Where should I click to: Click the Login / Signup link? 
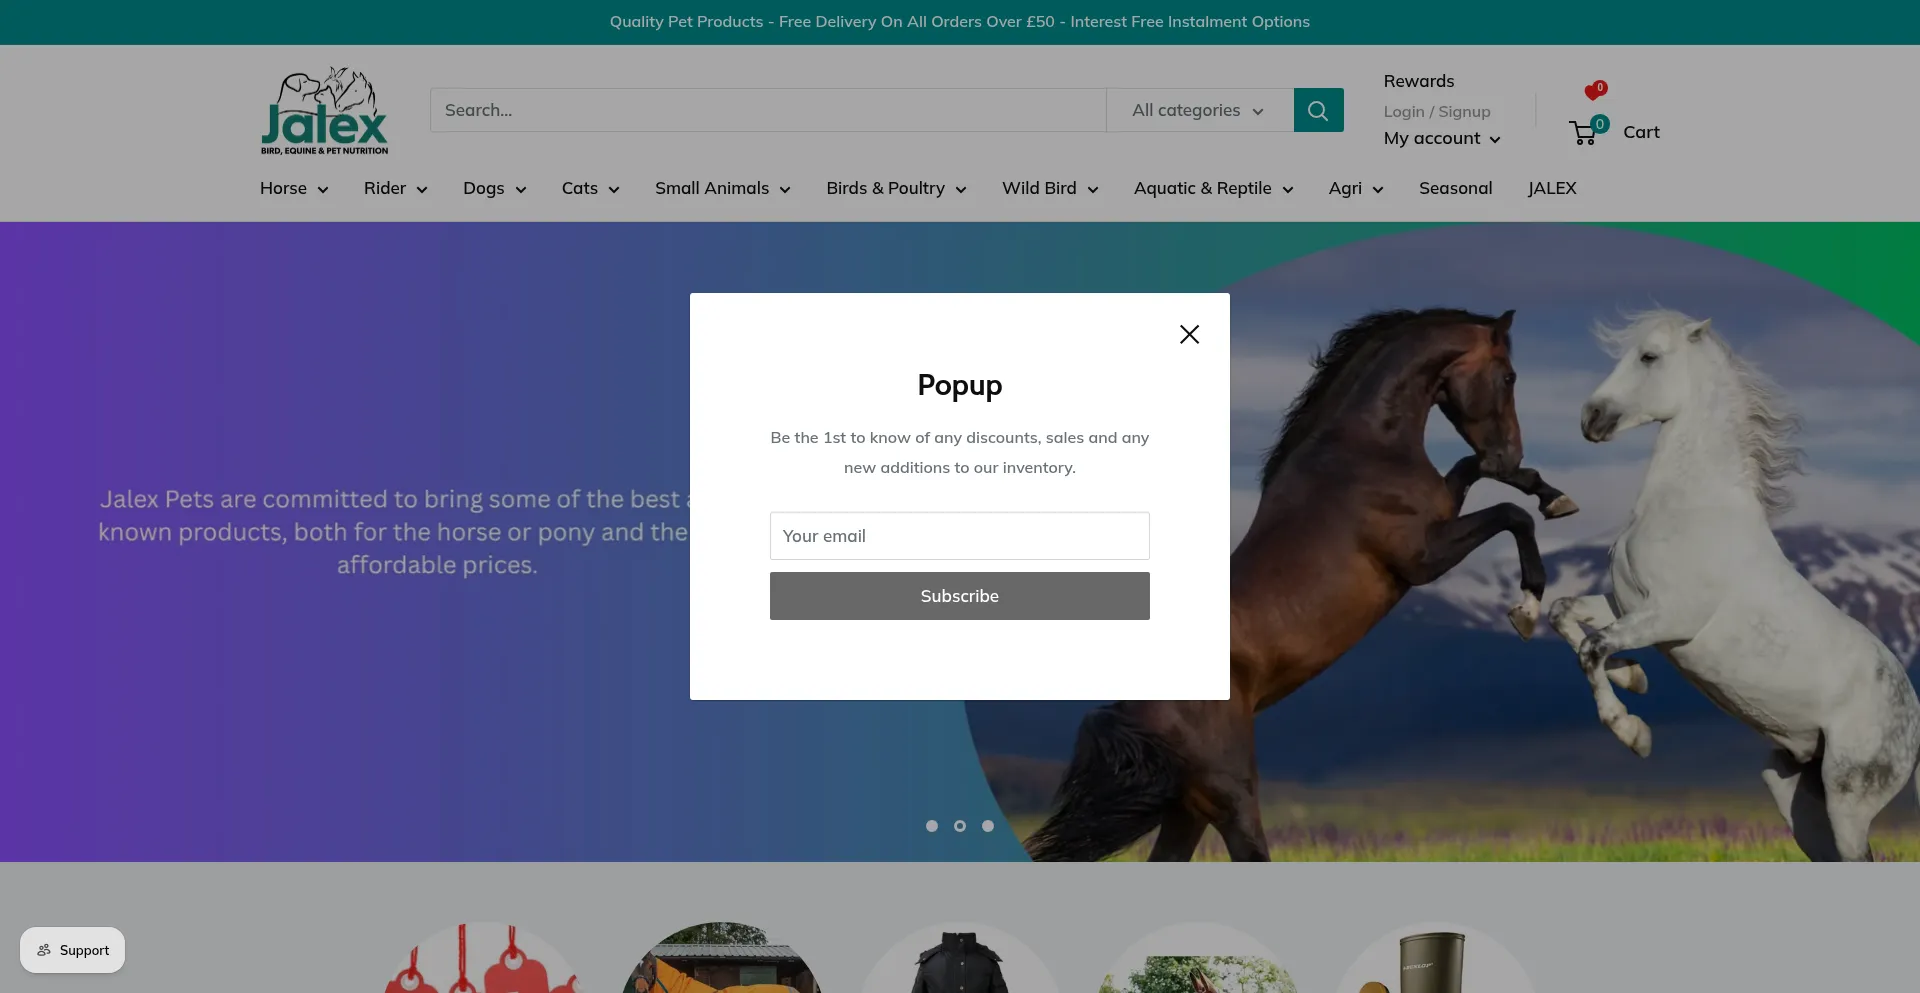(x=1437, y=112)
